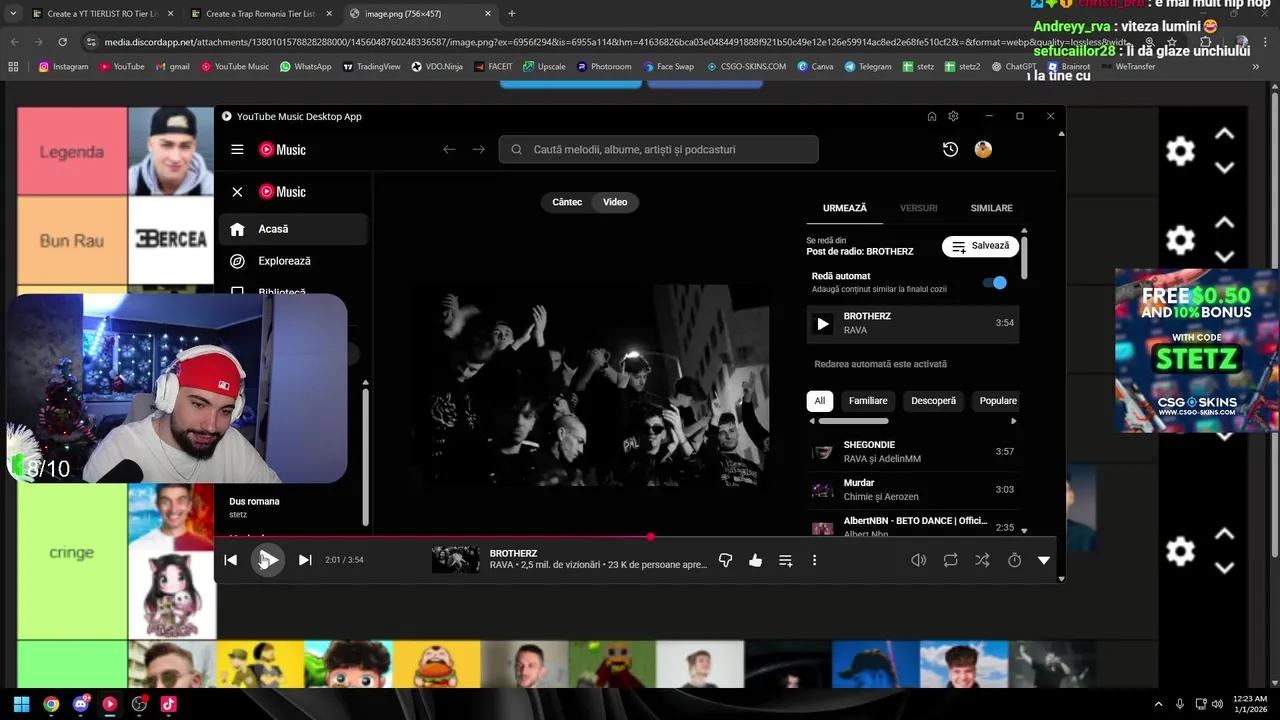Open the YouTube Music bookmark
This screenshot has height=720, width=1280.
point(235,67)
